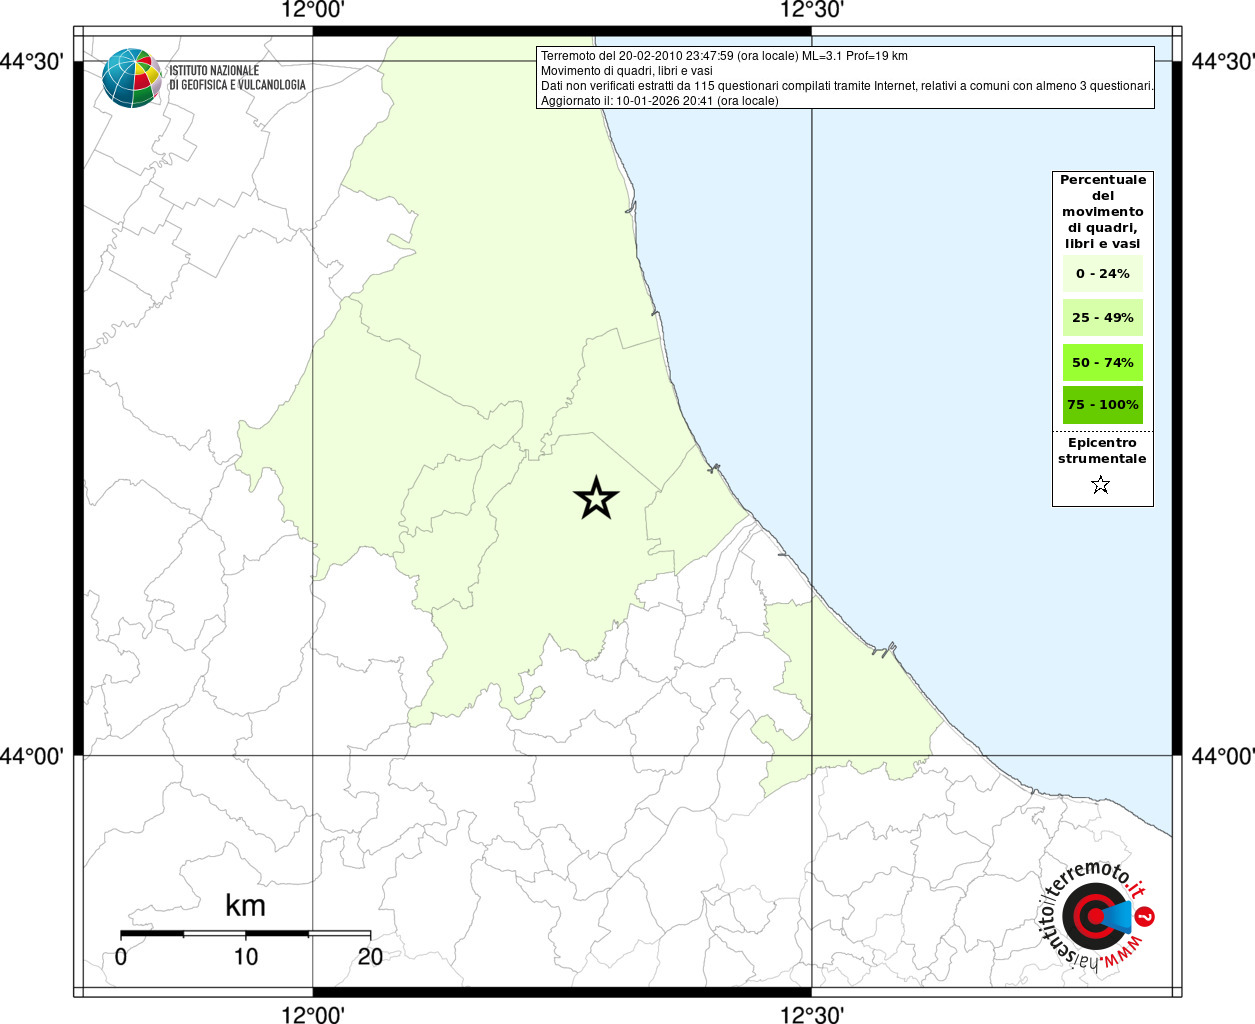Click the 'Movimento di quadri, libri e vasi' line
Screen dimensions: 1255x1024
[x=627, y=71]
